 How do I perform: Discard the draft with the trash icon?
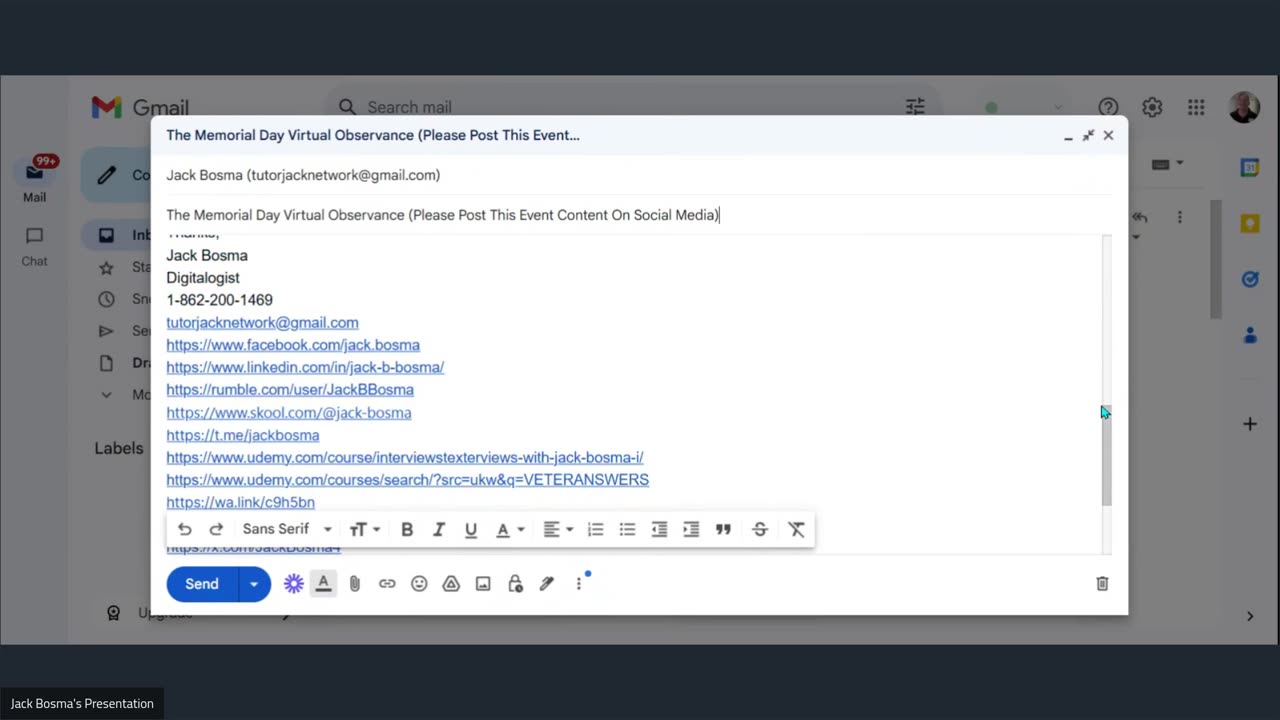(x=1102, y=584)
